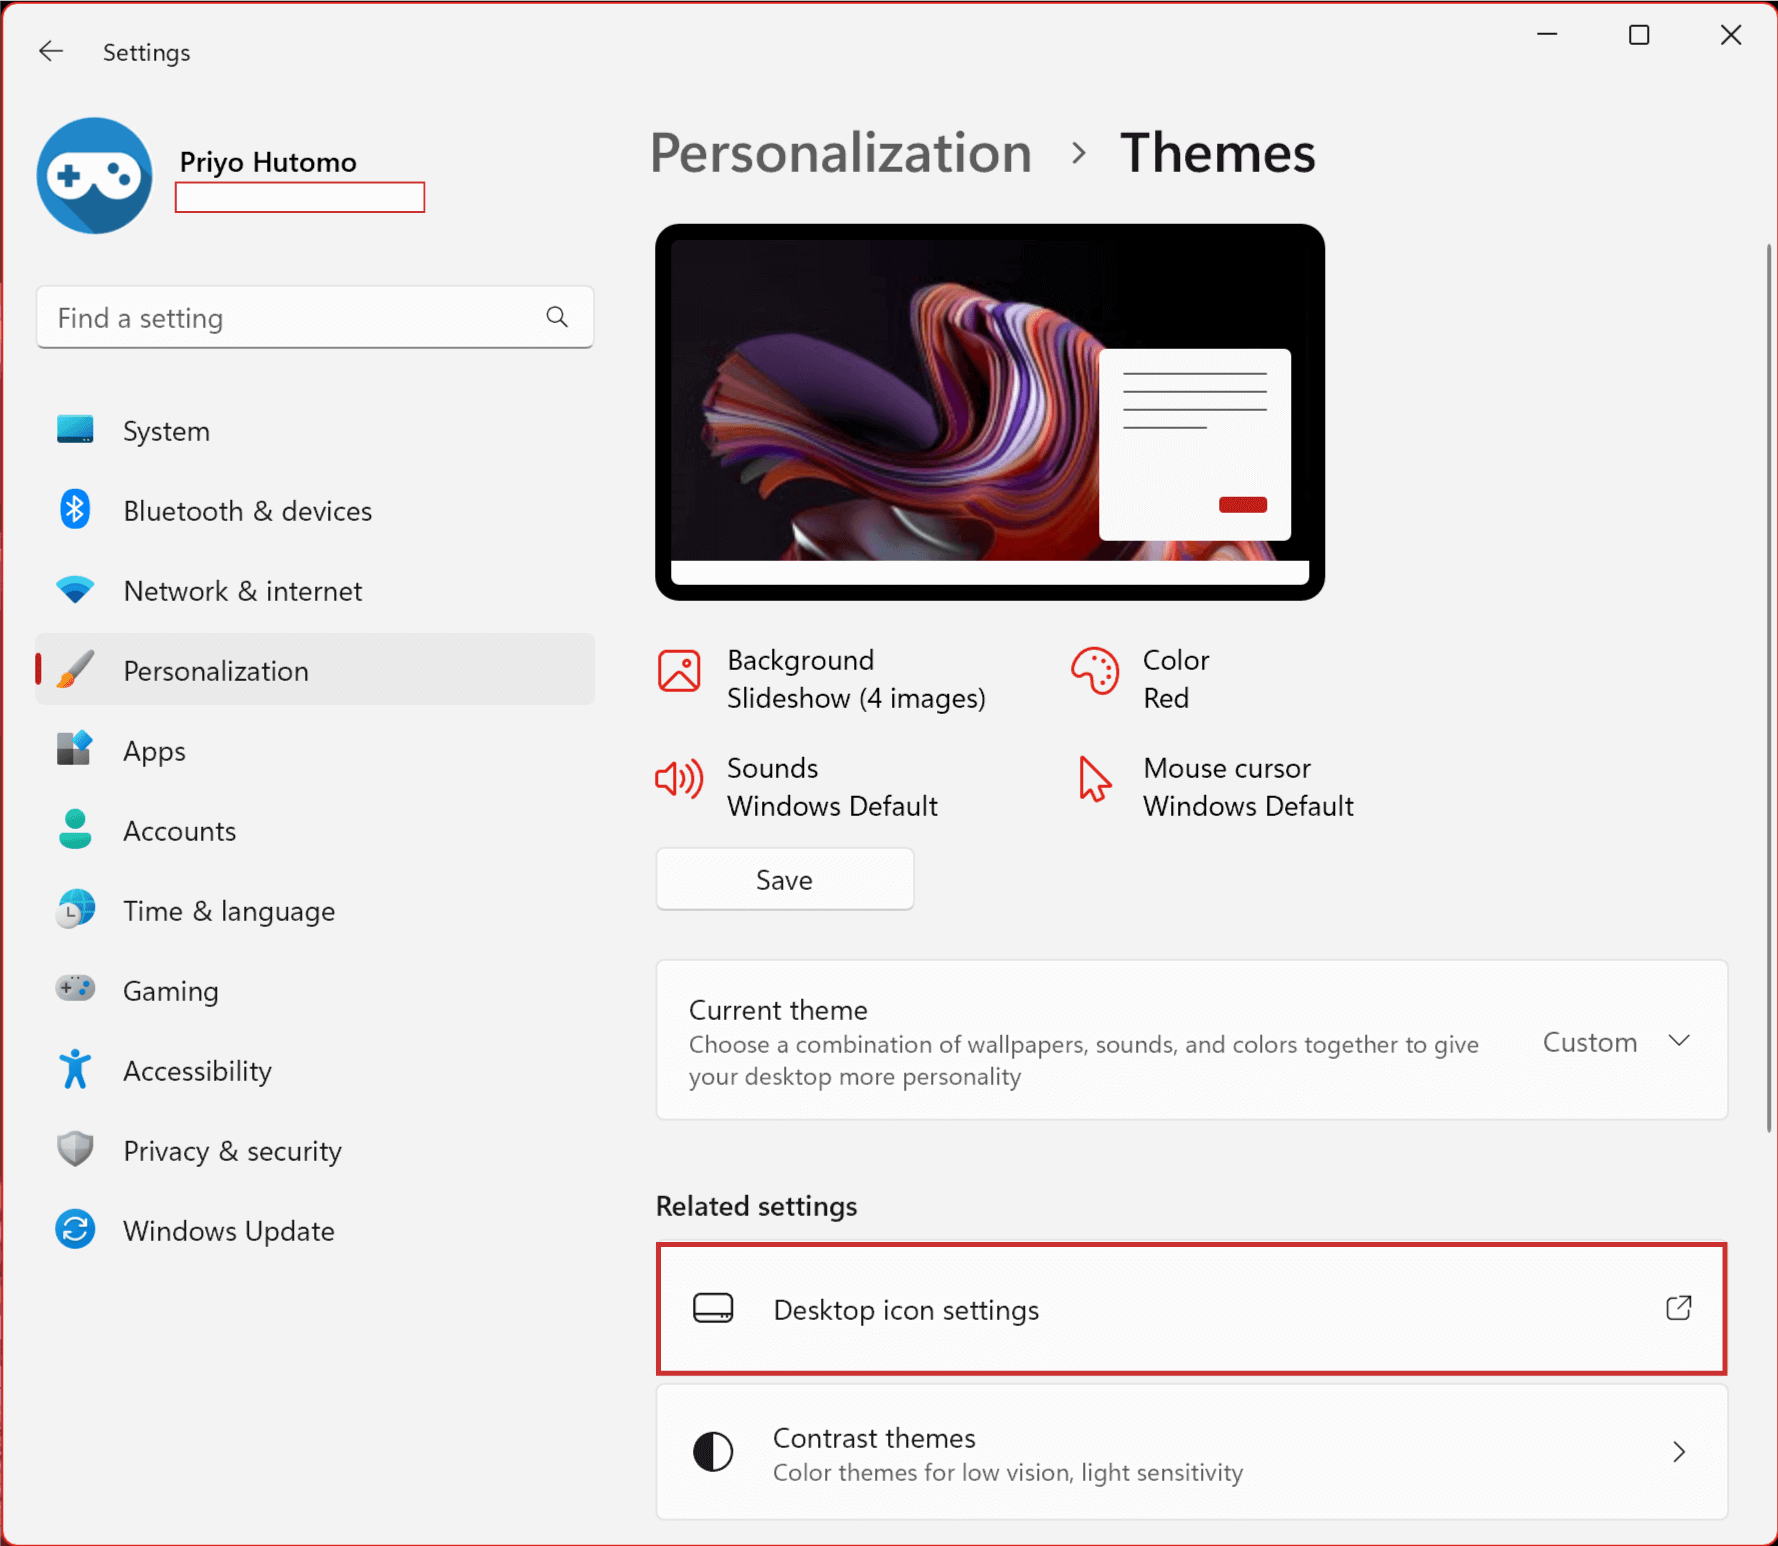The image size is (1778, 1546).
Task: Open Windows Update settings
Action: pos(315,1231)
